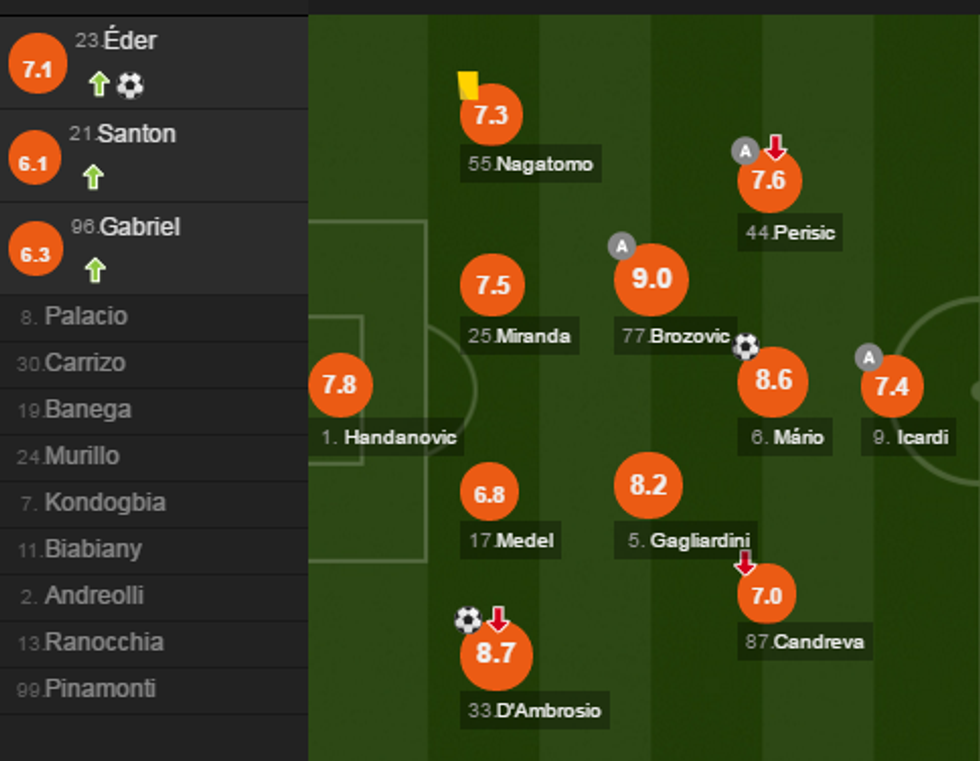Click the red substituted-off arrow above Perisic
The width and height of the screenshot is (980, 761).
[x=775, y=148]
